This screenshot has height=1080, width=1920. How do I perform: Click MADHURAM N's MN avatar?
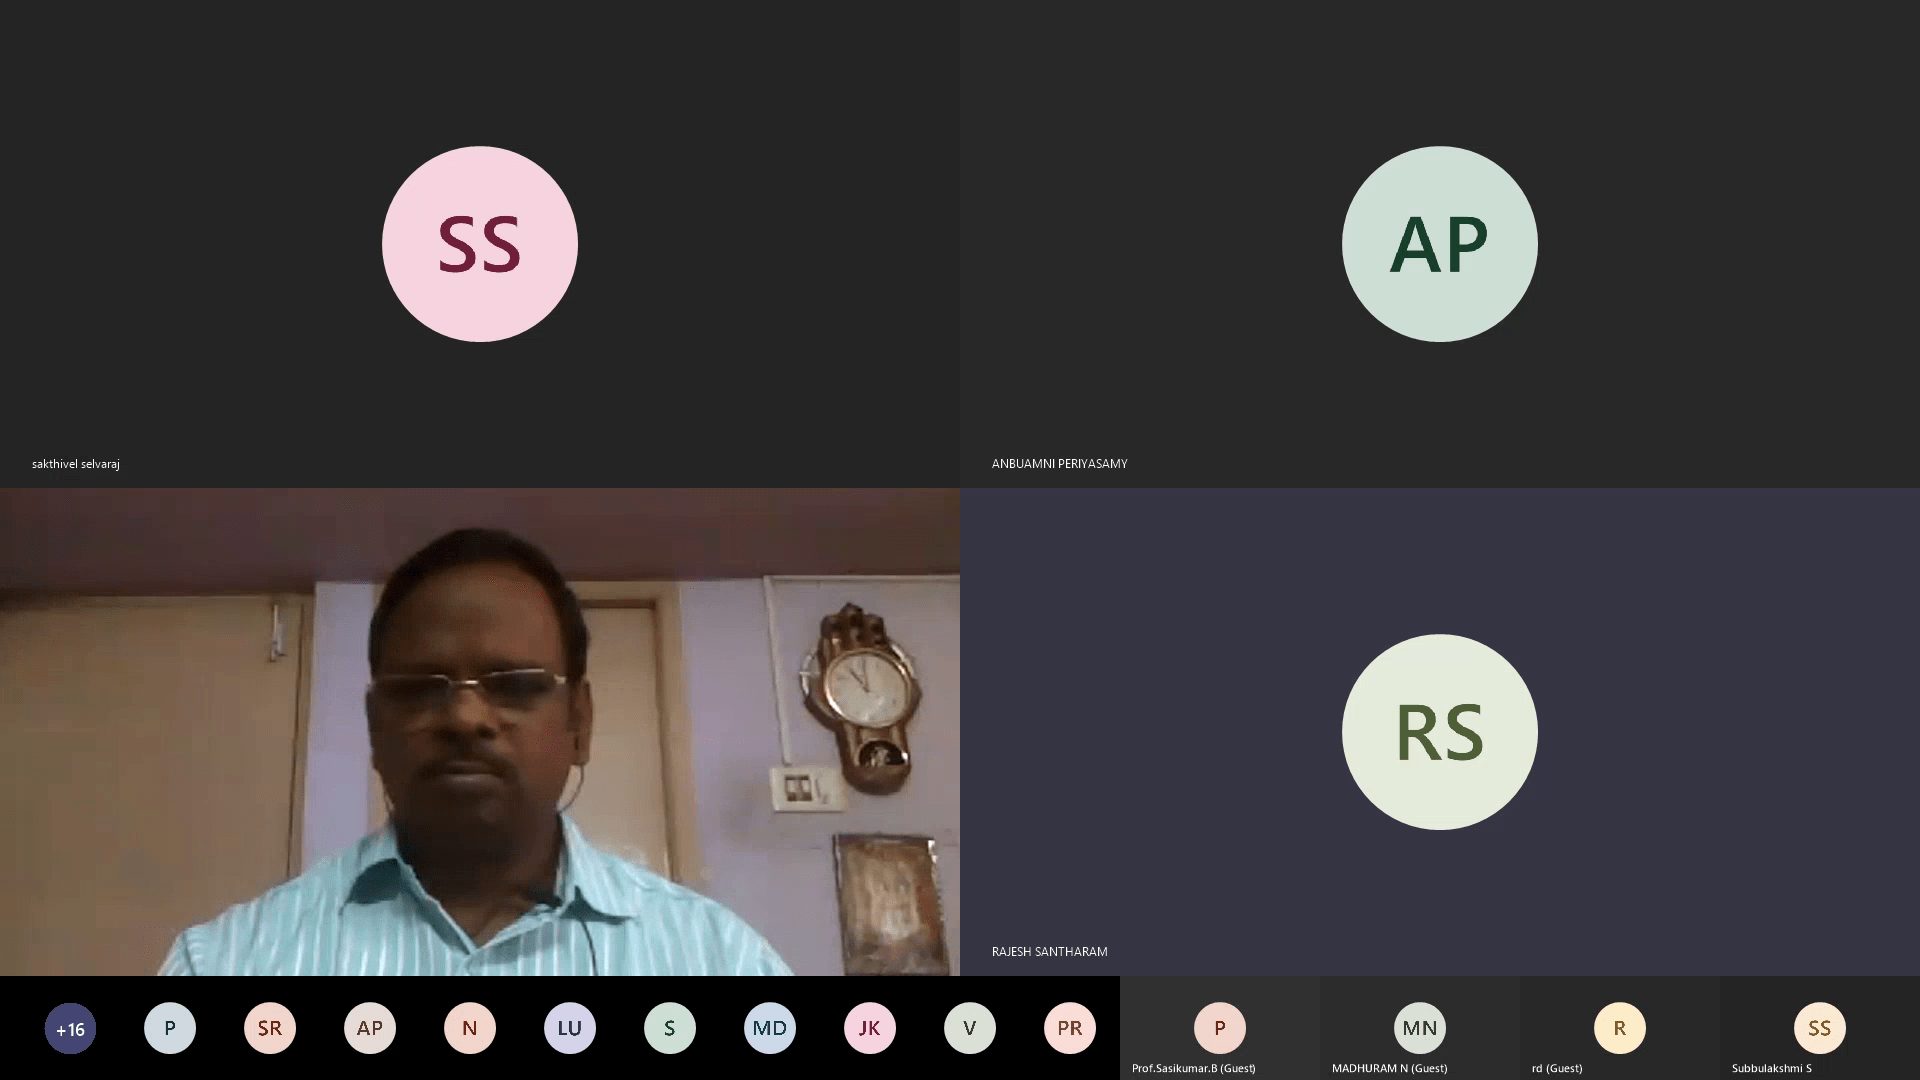coord(1420,1028)
